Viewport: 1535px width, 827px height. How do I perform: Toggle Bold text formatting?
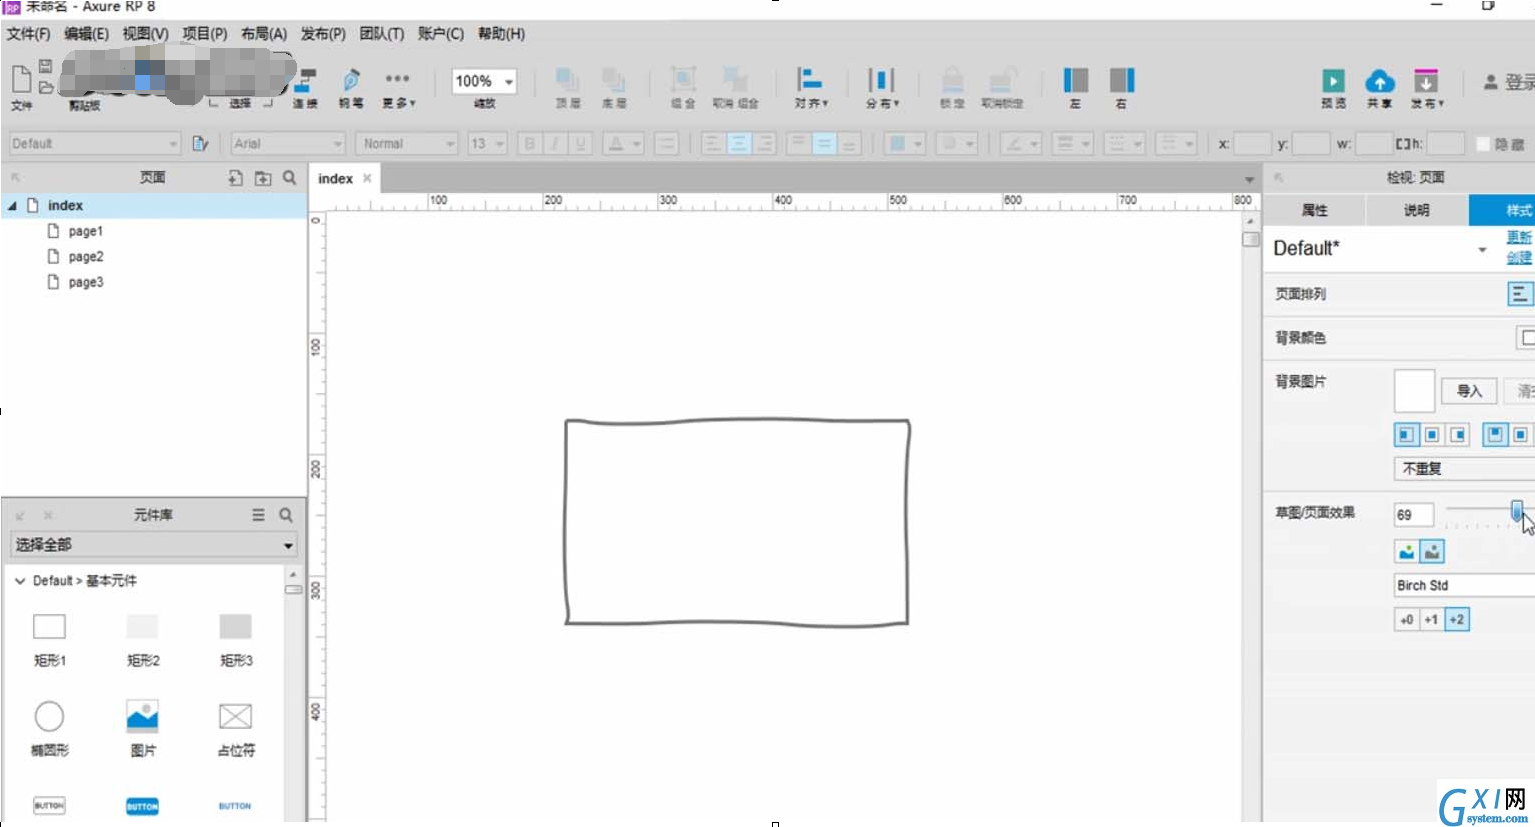tap(529, 143)
